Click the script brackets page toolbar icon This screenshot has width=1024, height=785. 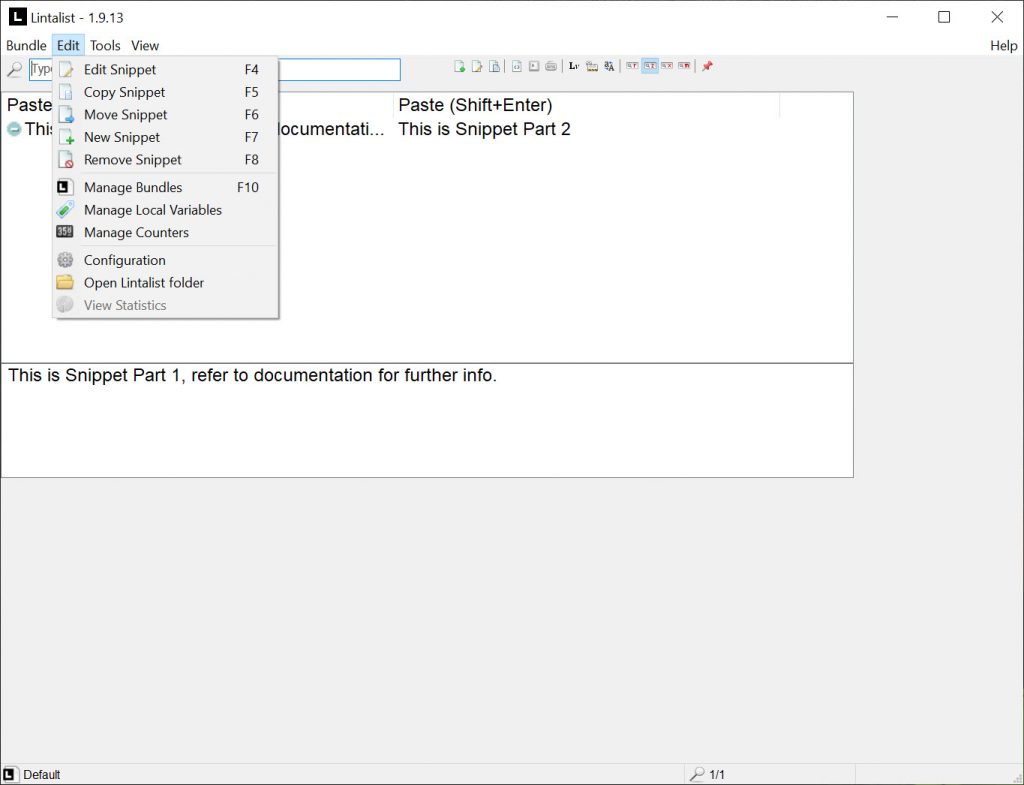pyautogui.click(x=517, y=66)
